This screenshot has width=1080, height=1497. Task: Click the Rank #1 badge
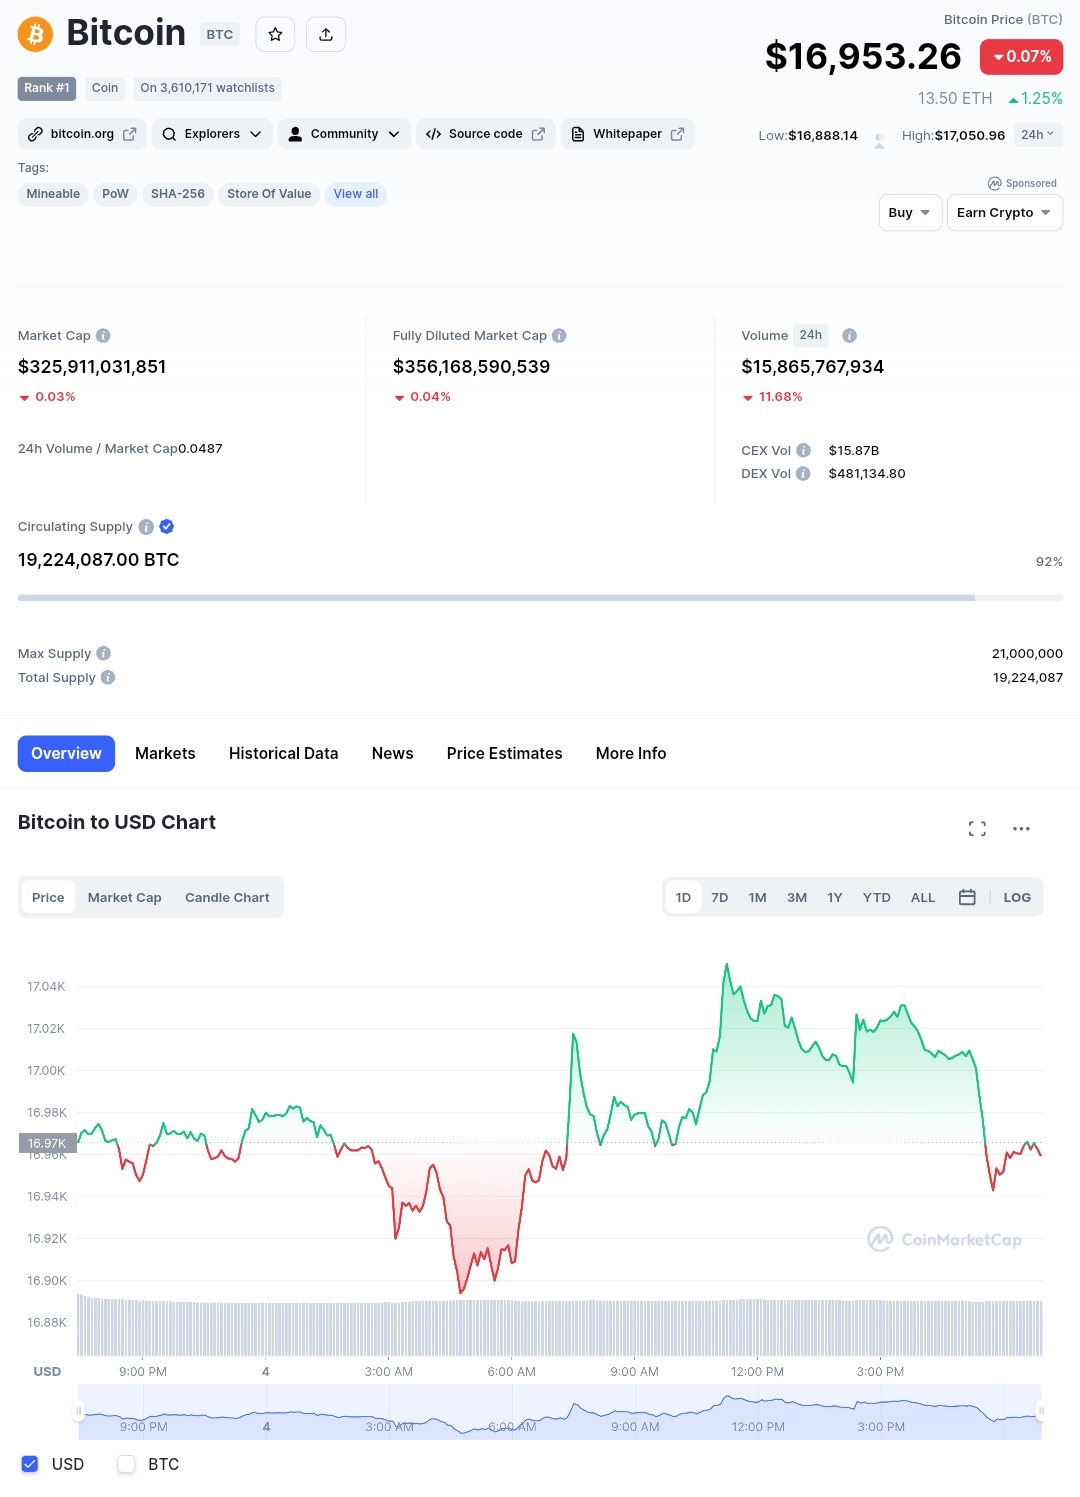(47, 88)
